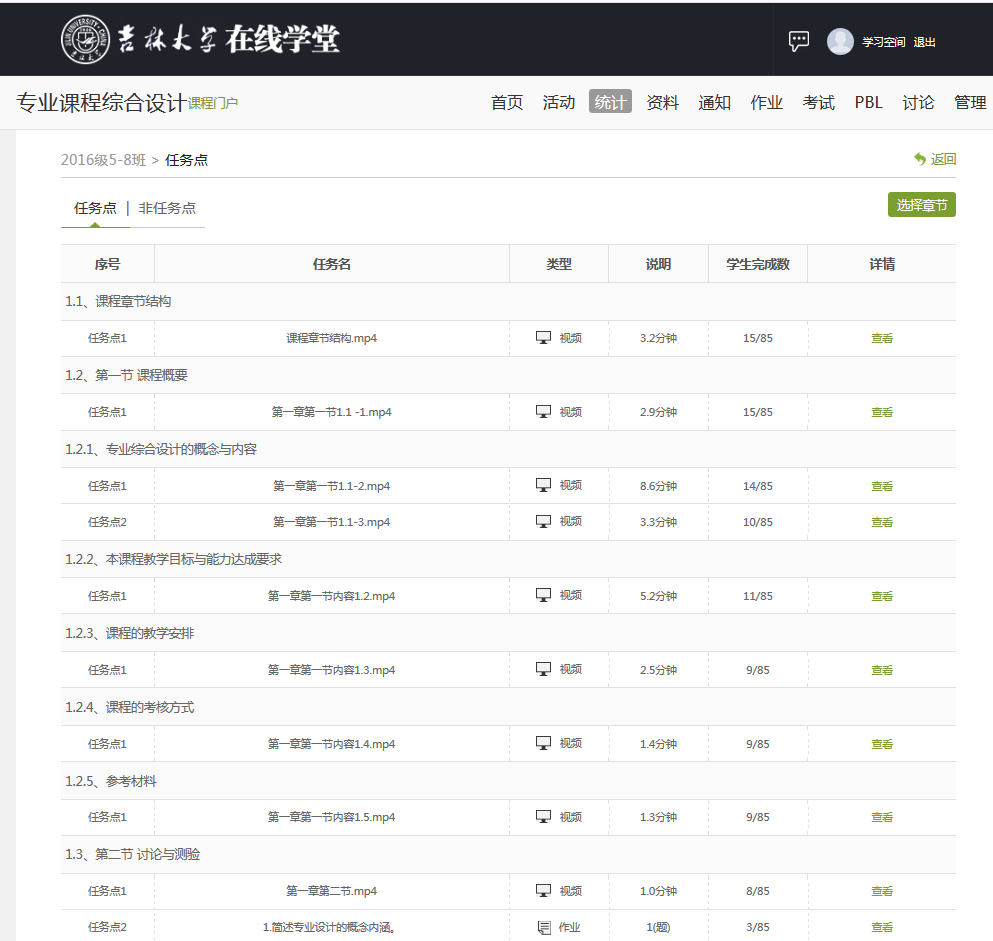The image size is (993, 941).
Task: Click the 2016级5-8班 breadcrumb
Action: point(103,160)
